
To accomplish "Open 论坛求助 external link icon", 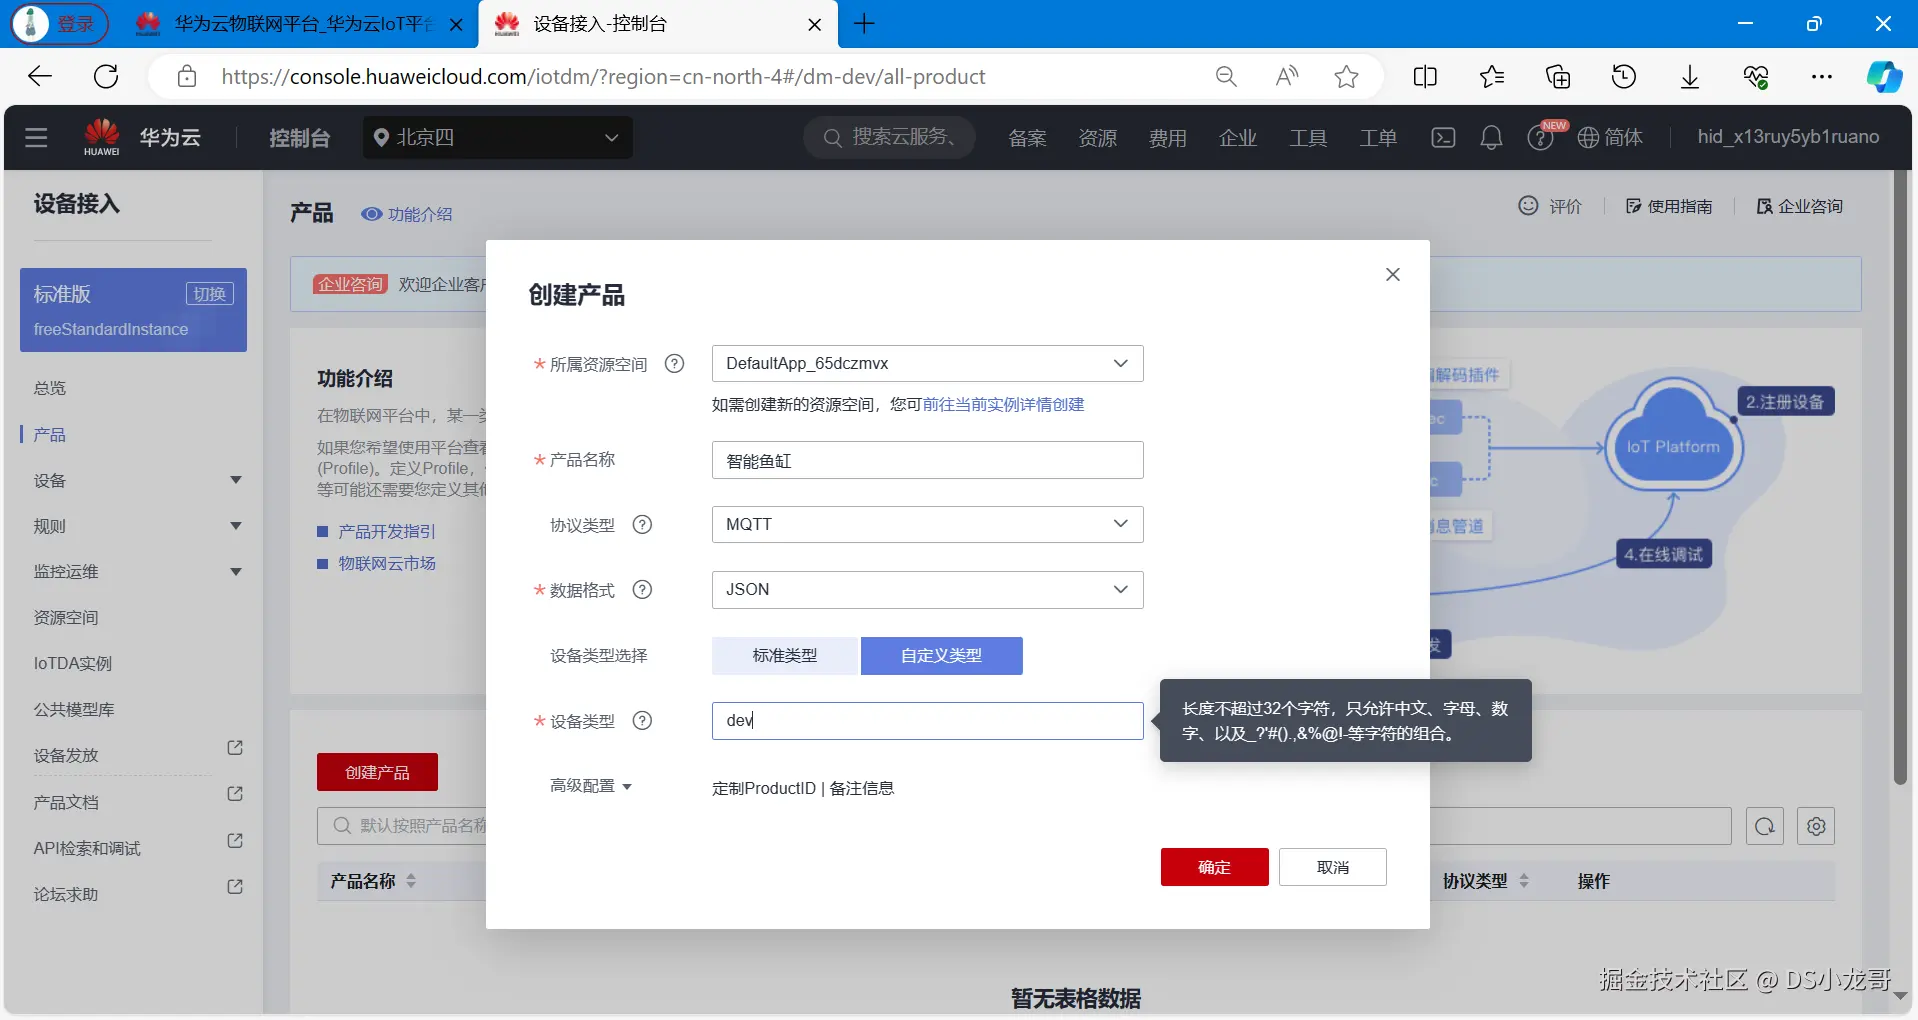I will [235, 887].
